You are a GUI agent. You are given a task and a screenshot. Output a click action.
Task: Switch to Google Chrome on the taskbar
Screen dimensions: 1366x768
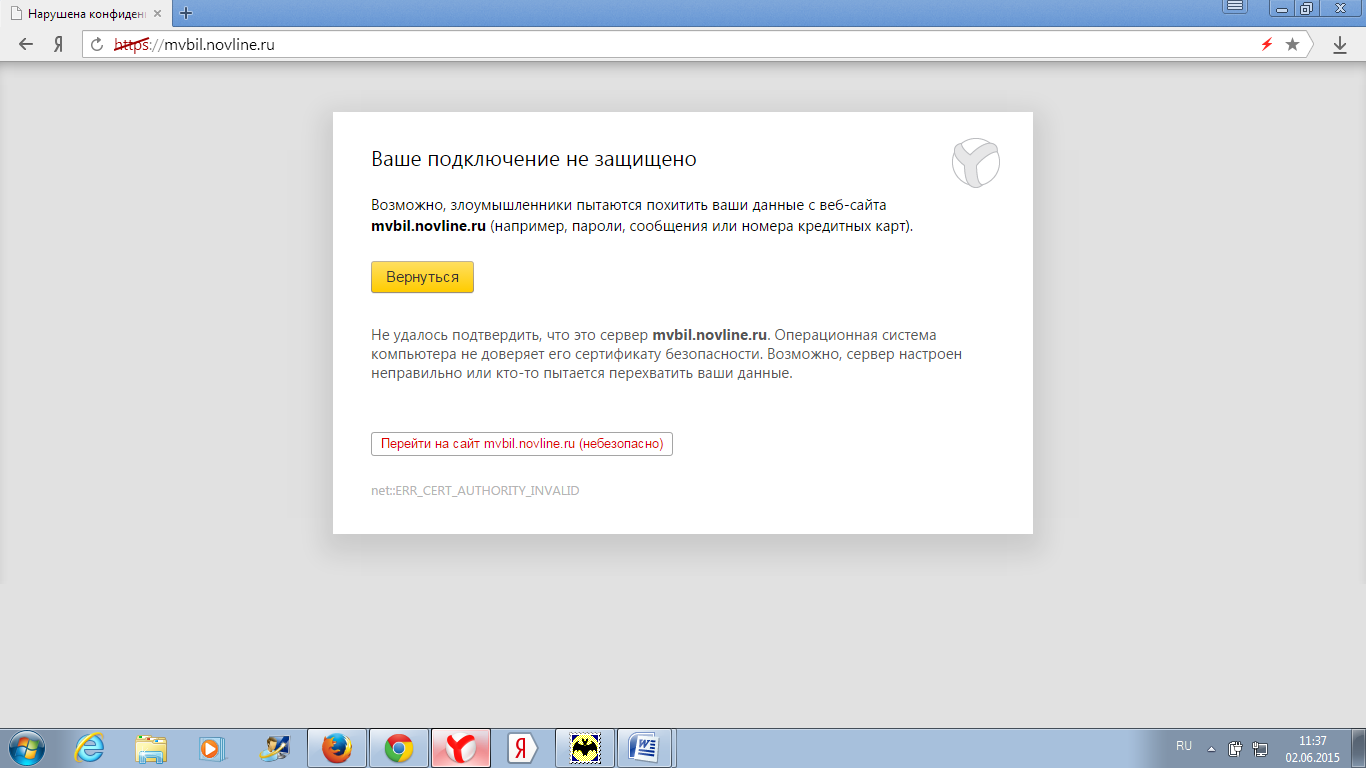399,748
